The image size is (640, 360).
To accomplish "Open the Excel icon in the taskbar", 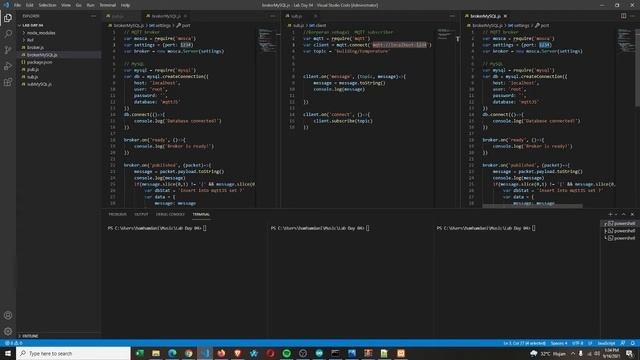I will (140, 353).
